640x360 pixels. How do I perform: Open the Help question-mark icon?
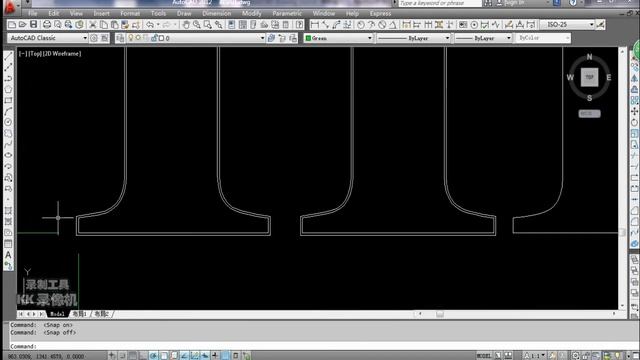tap(300, 25)
